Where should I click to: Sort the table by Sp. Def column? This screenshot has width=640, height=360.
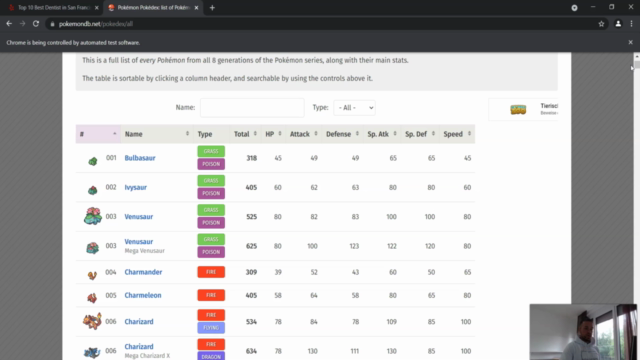click(x=420, y=134)
